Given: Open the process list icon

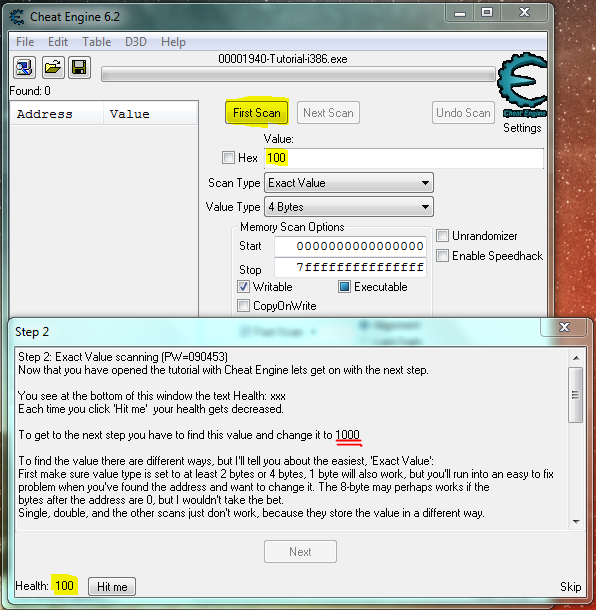Looking at the screenshot, I should 25,68.
